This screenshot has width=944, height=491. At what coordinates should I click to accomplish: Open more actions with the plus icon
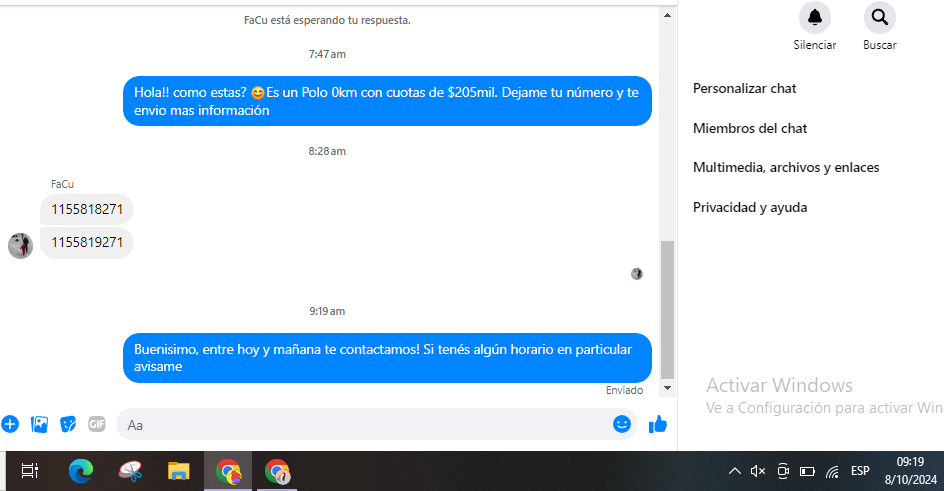point(10,424)
